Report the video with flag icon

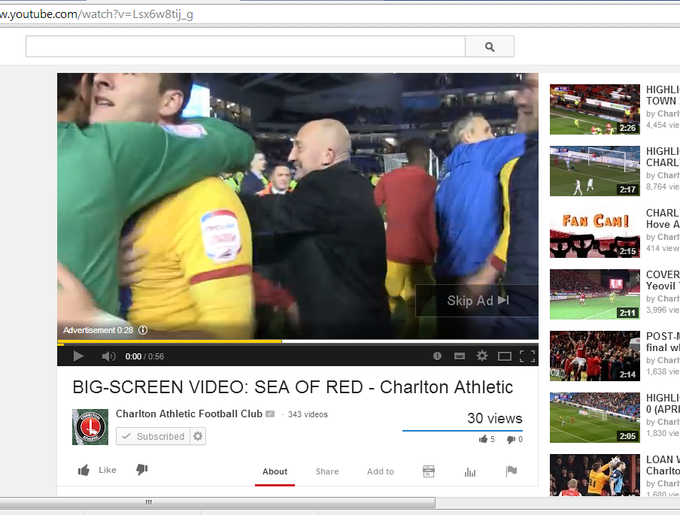point(511,471)
